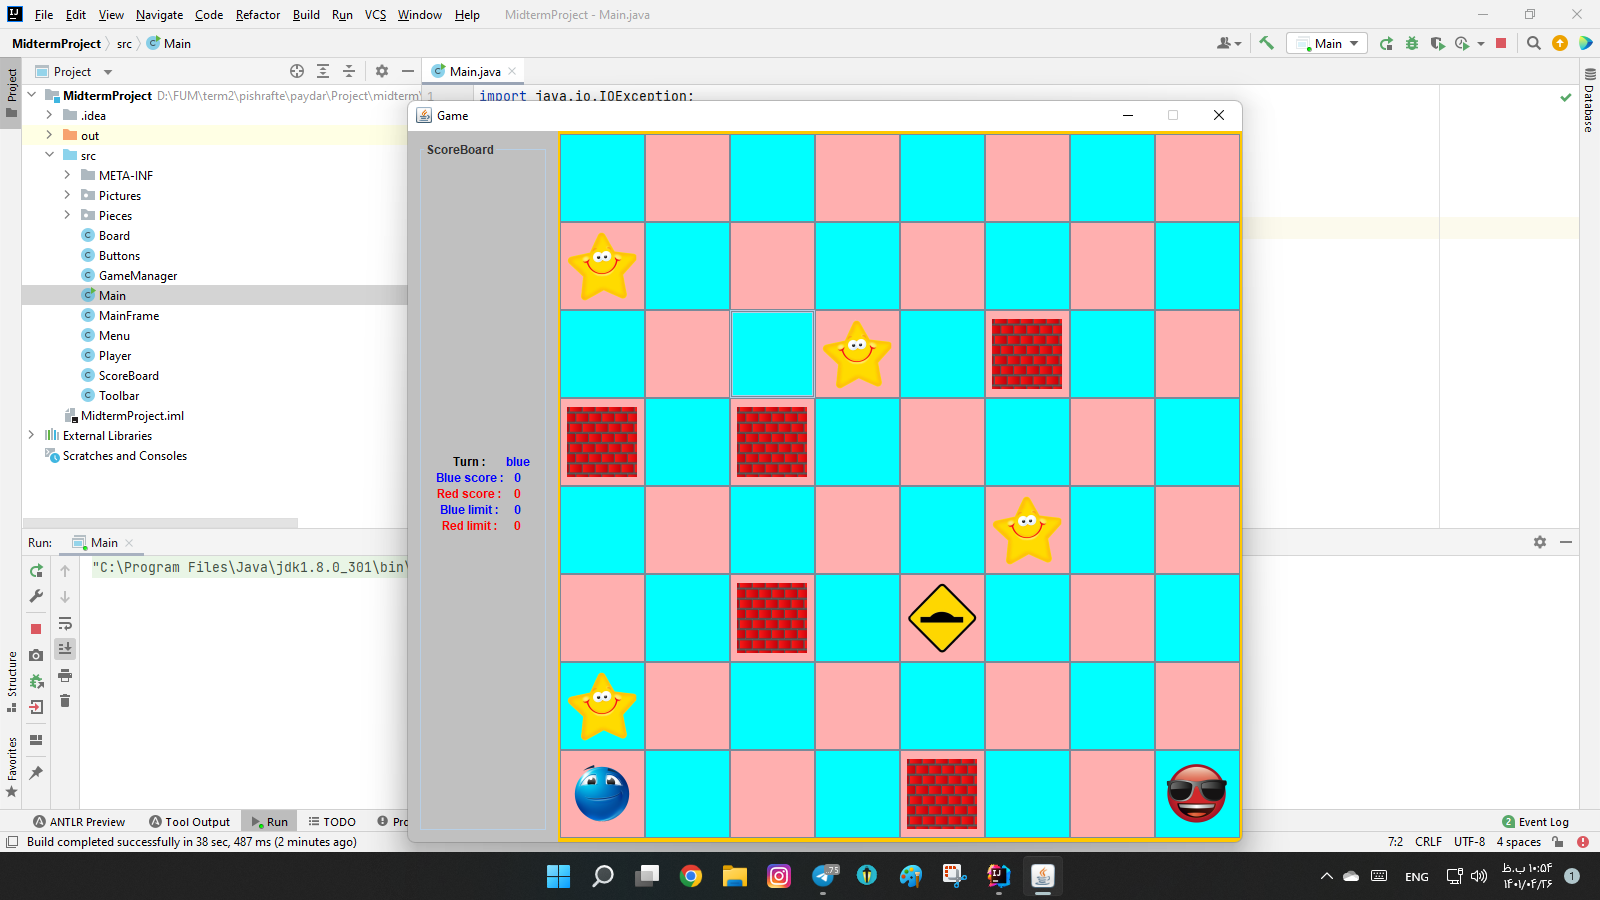Screen dimensions: 1600x900
Task: Open the Refactor menu
Action: coord(258,15)
